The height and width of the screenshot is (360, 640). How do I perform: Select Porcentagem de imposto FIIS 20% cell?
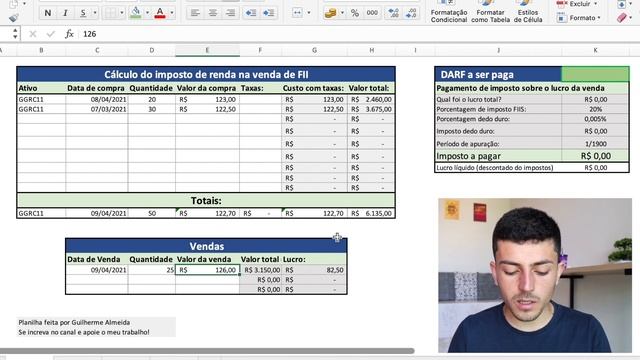[596, 109]
